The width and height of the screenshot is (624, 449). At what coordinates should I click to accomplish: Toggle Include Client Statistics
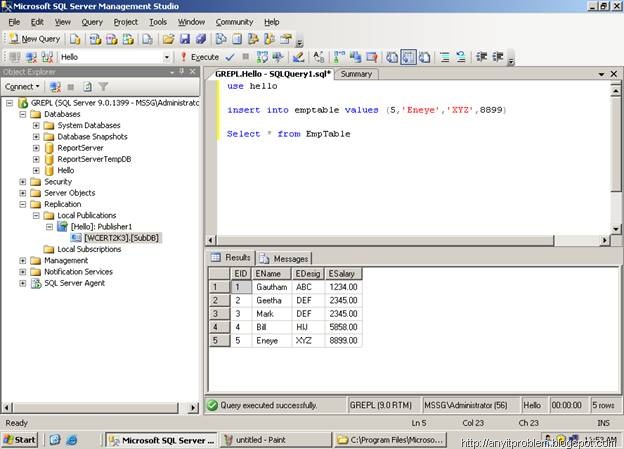coord(355,57)
